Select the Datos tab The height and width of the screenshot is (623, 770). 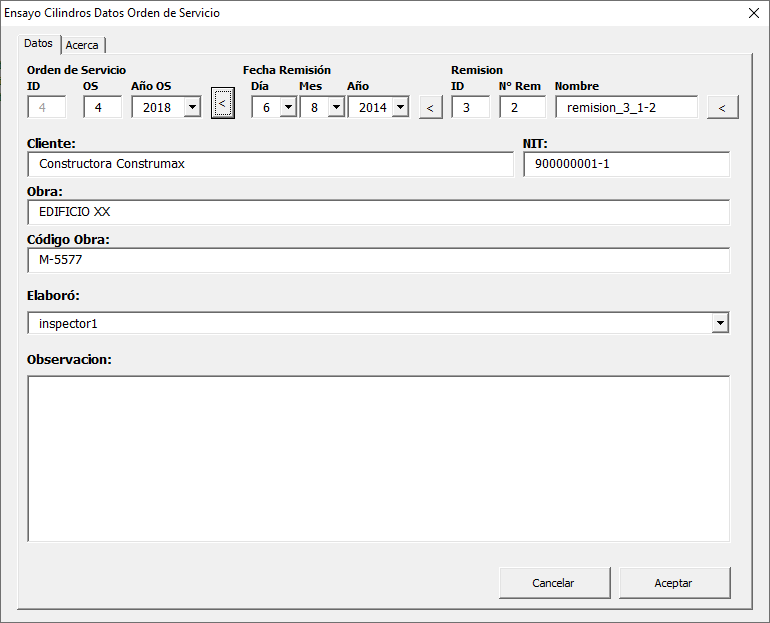tap(39, 44)
